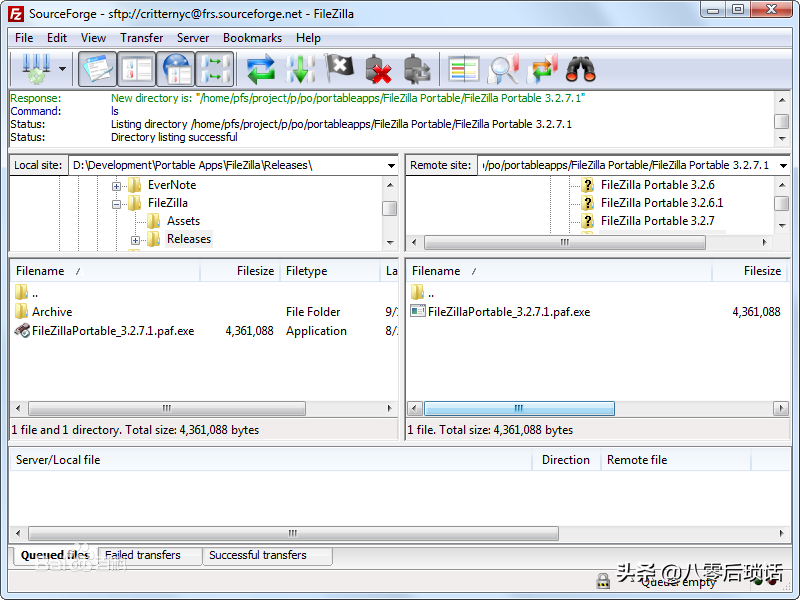
Task: Select the local Archive folder
Action: [x=52, y=312]
